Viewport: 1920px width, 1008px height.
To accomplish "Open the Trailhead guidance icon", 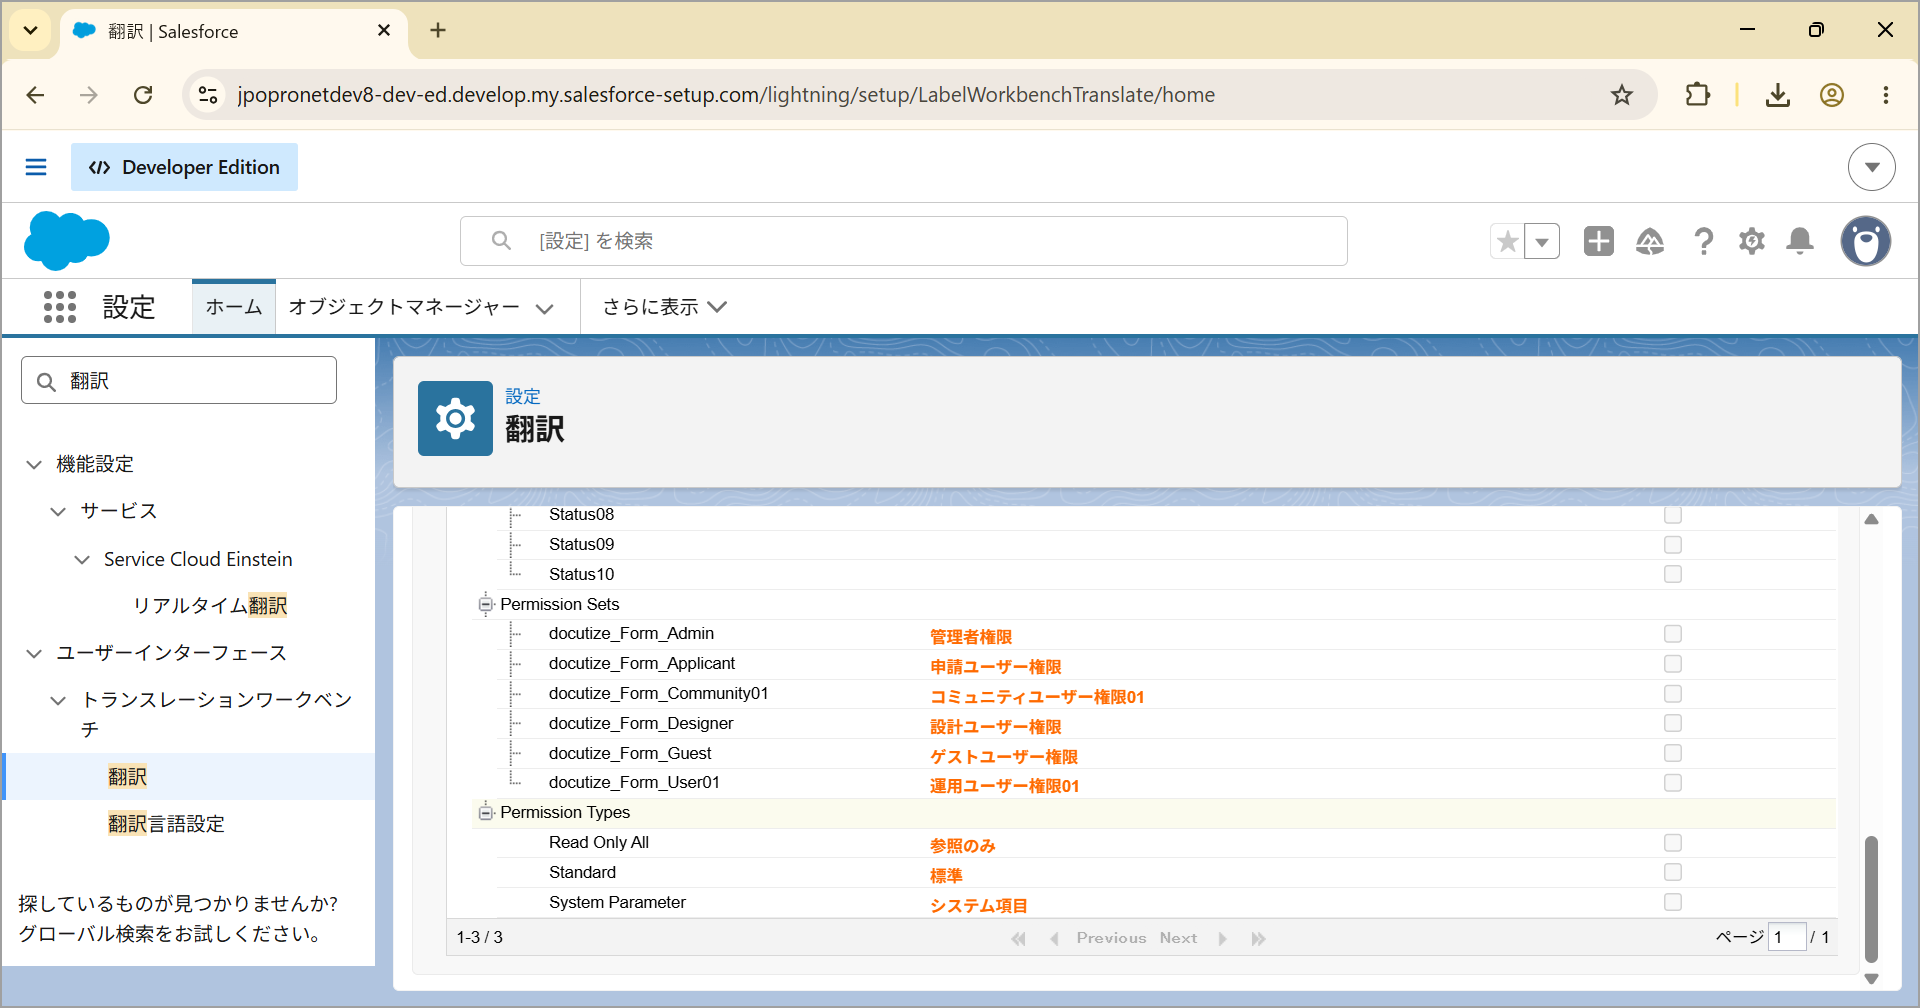I will (1650, 241).
